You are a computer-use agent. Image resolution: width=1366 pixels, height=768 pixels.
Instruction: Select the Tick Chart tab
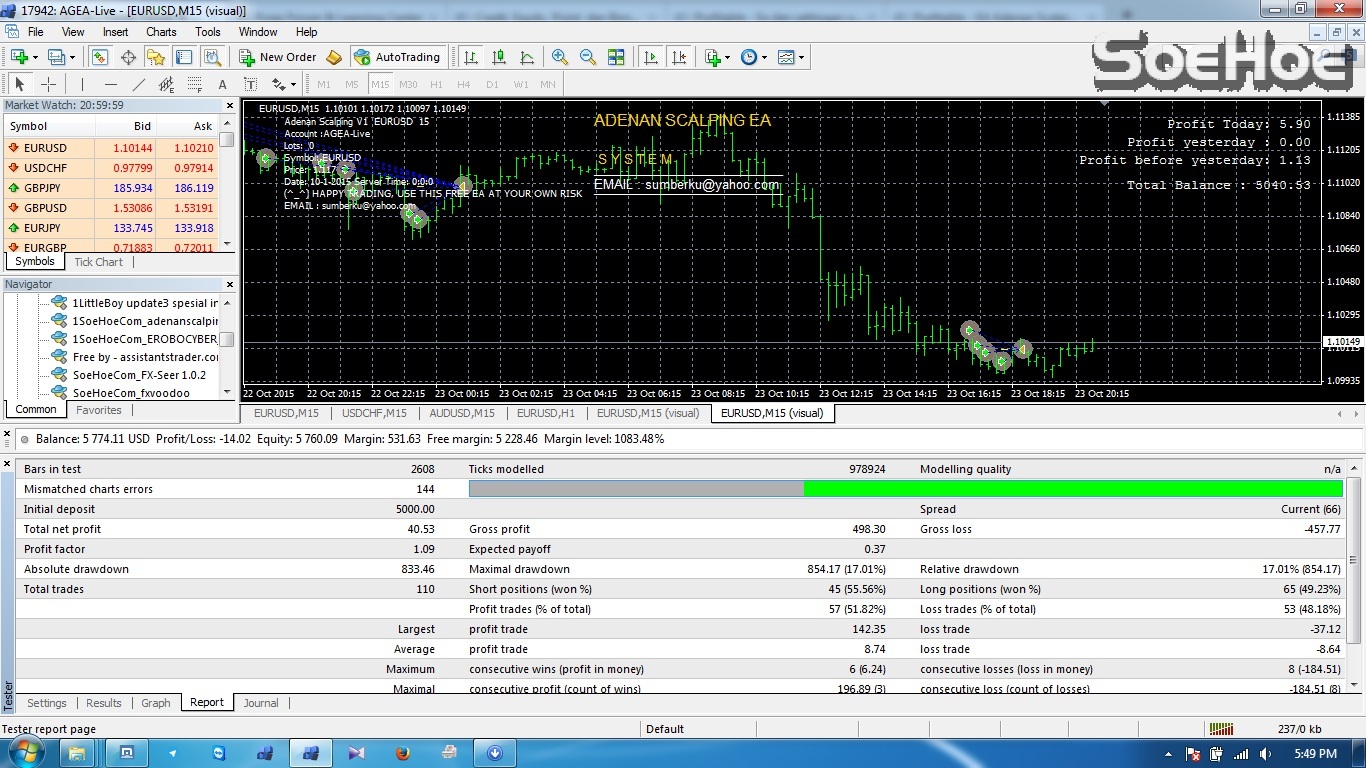point(98,262)
